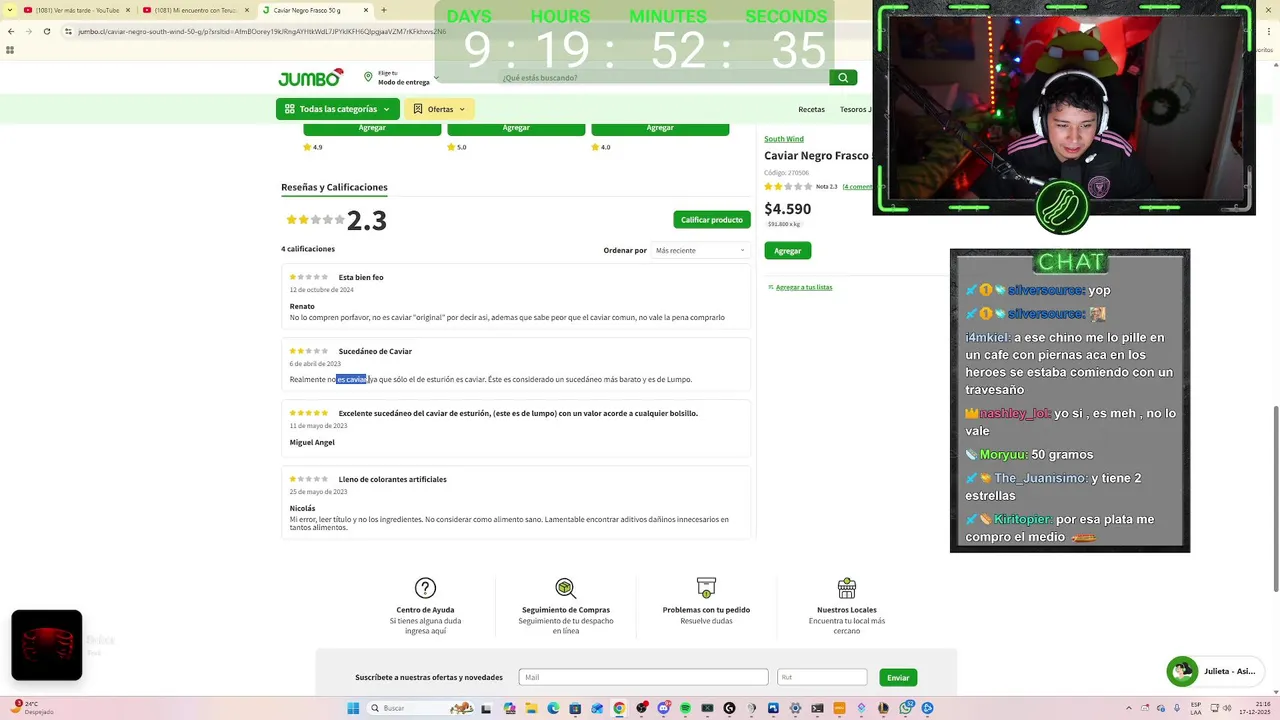Viewport: 1280px width, 720px height.
Task: Click list icon beside Agregar a tus listas
Action: 771,287
